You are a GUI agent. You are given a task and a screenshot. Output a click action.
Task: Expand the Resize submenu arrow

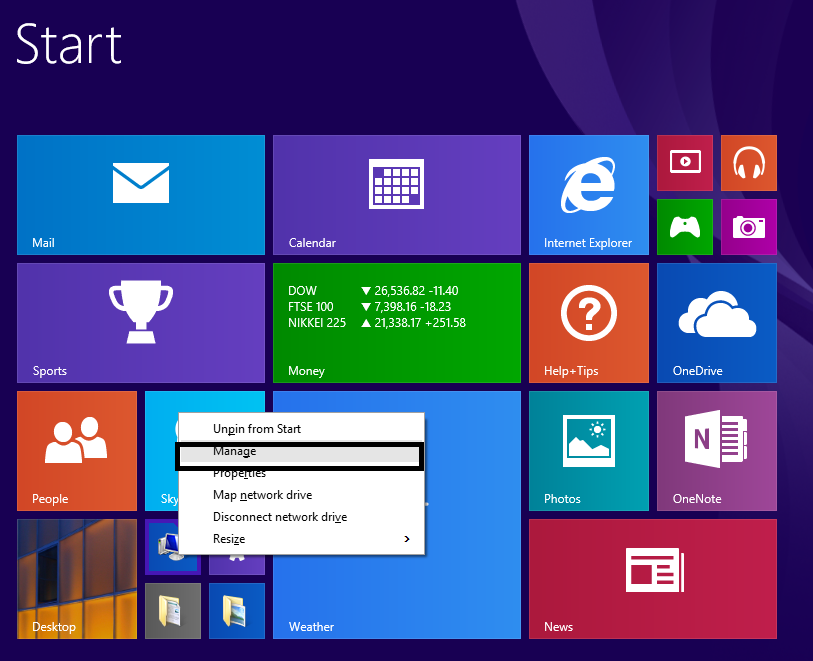click(407, 539)
